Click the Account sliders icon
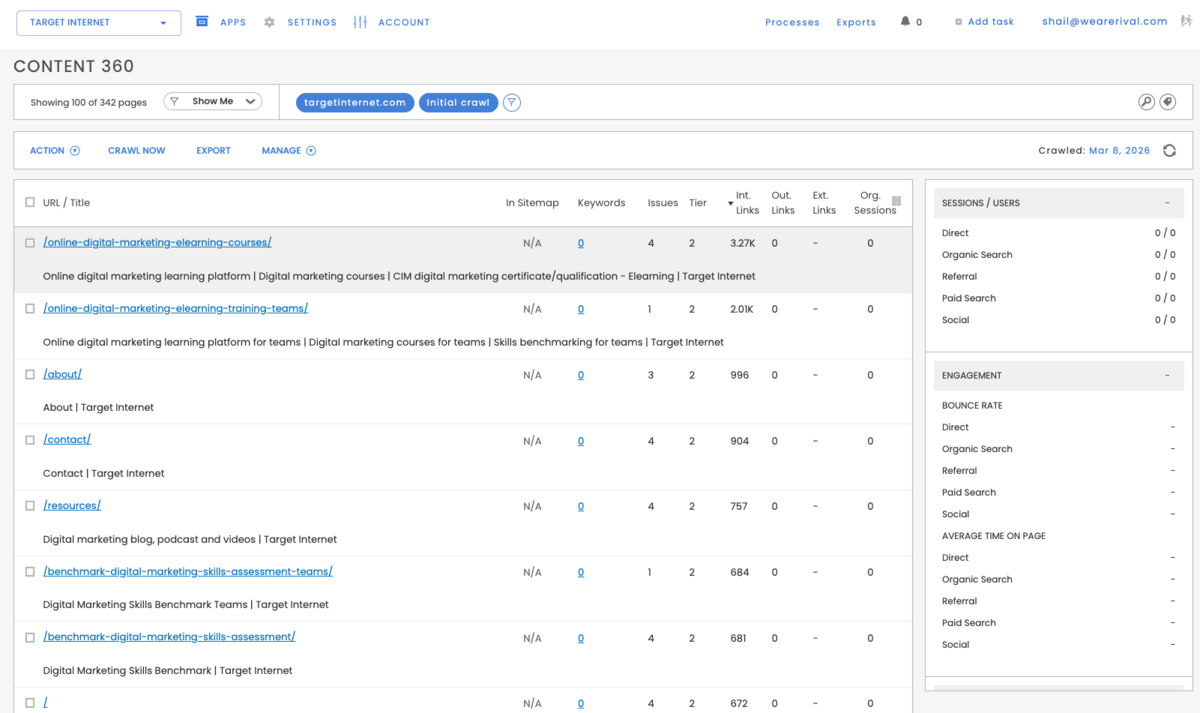This screenshot has height=713, width=1200. 360,22
